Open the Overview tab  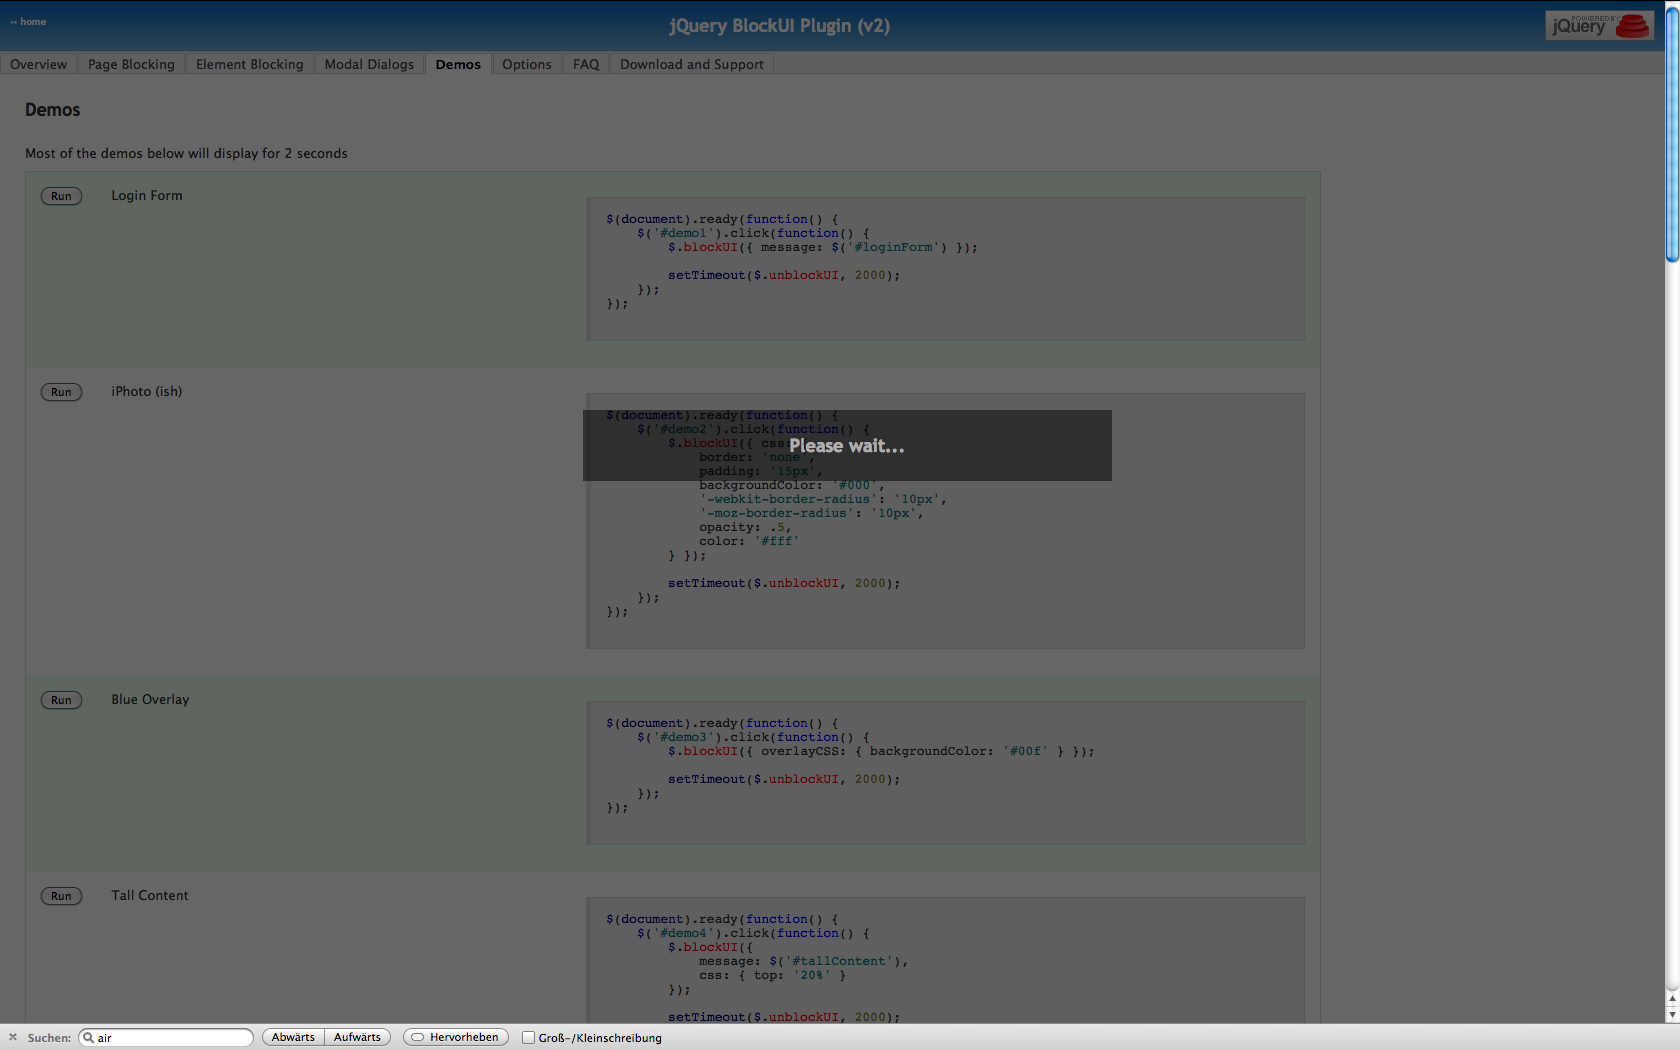click(39, 64)
